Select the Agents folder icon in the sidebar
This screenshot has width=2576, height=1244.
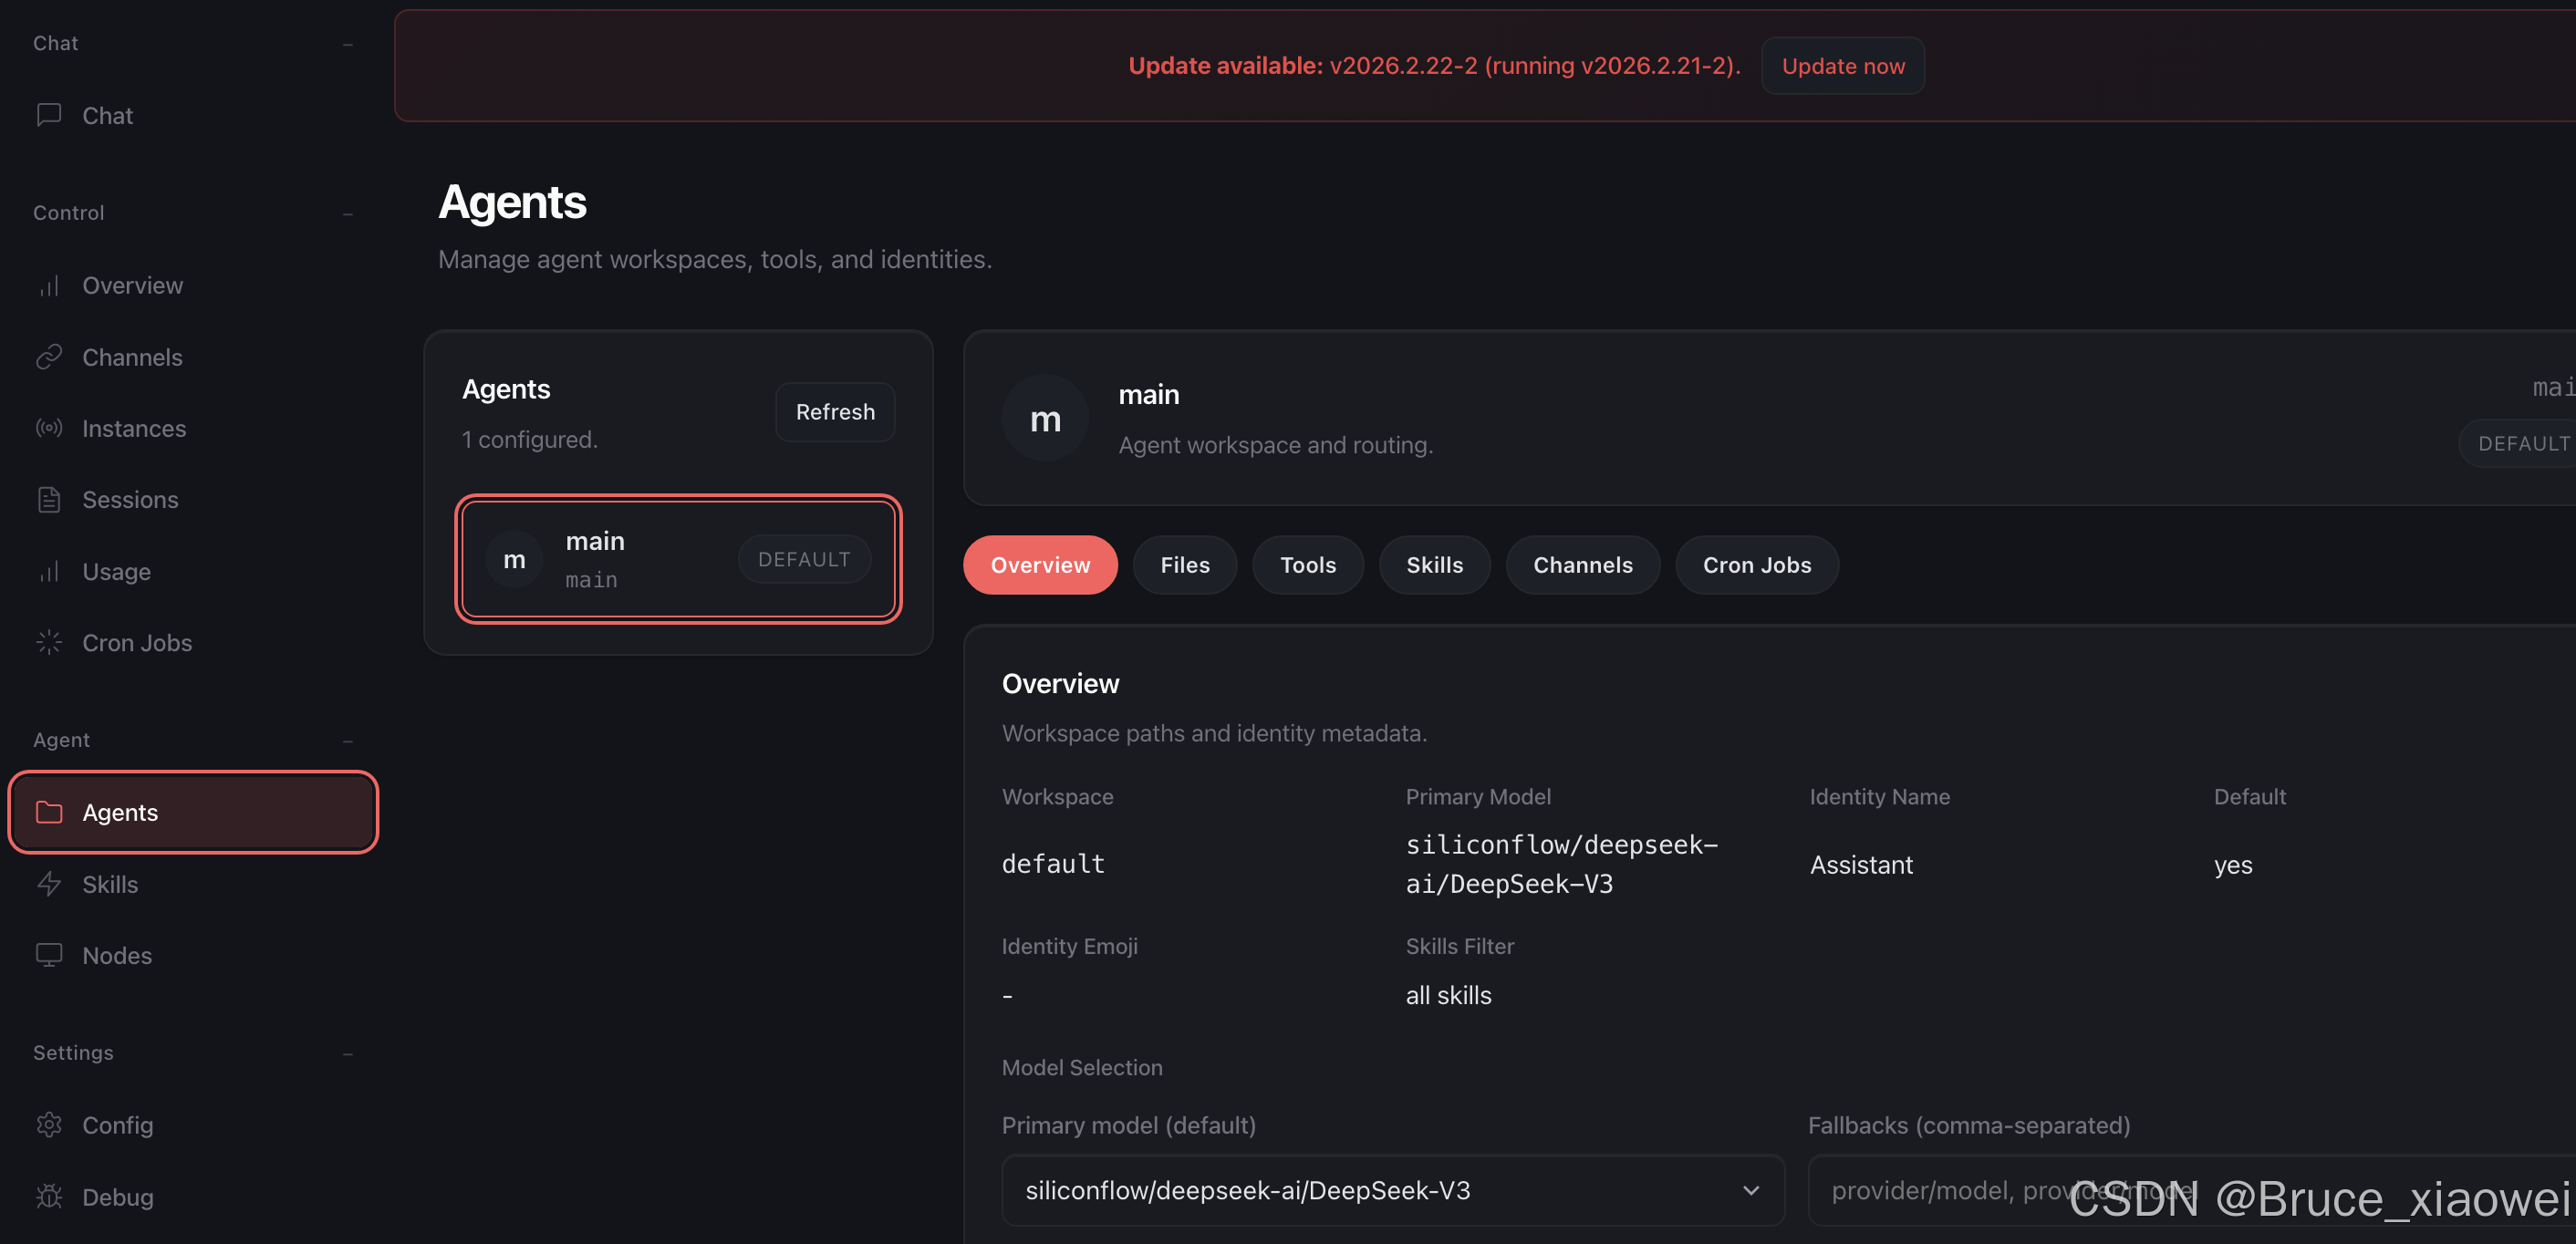tap(50, 812)
